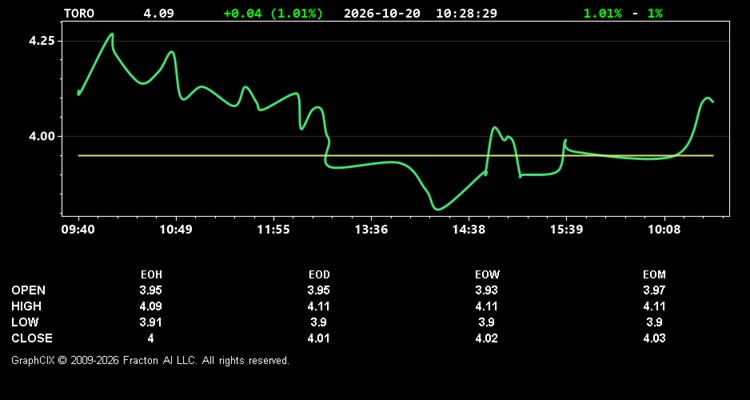
Task: Click the TORO ticker symbol
Action: 79,13
